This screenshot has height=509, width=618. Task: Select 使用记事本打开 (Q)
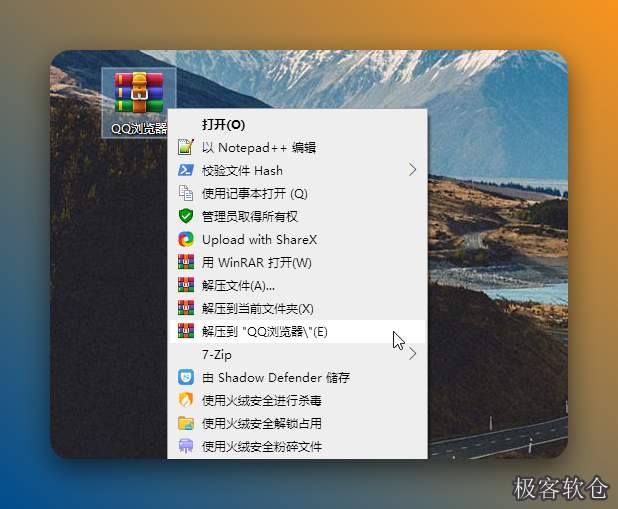(x=298, y=193)
